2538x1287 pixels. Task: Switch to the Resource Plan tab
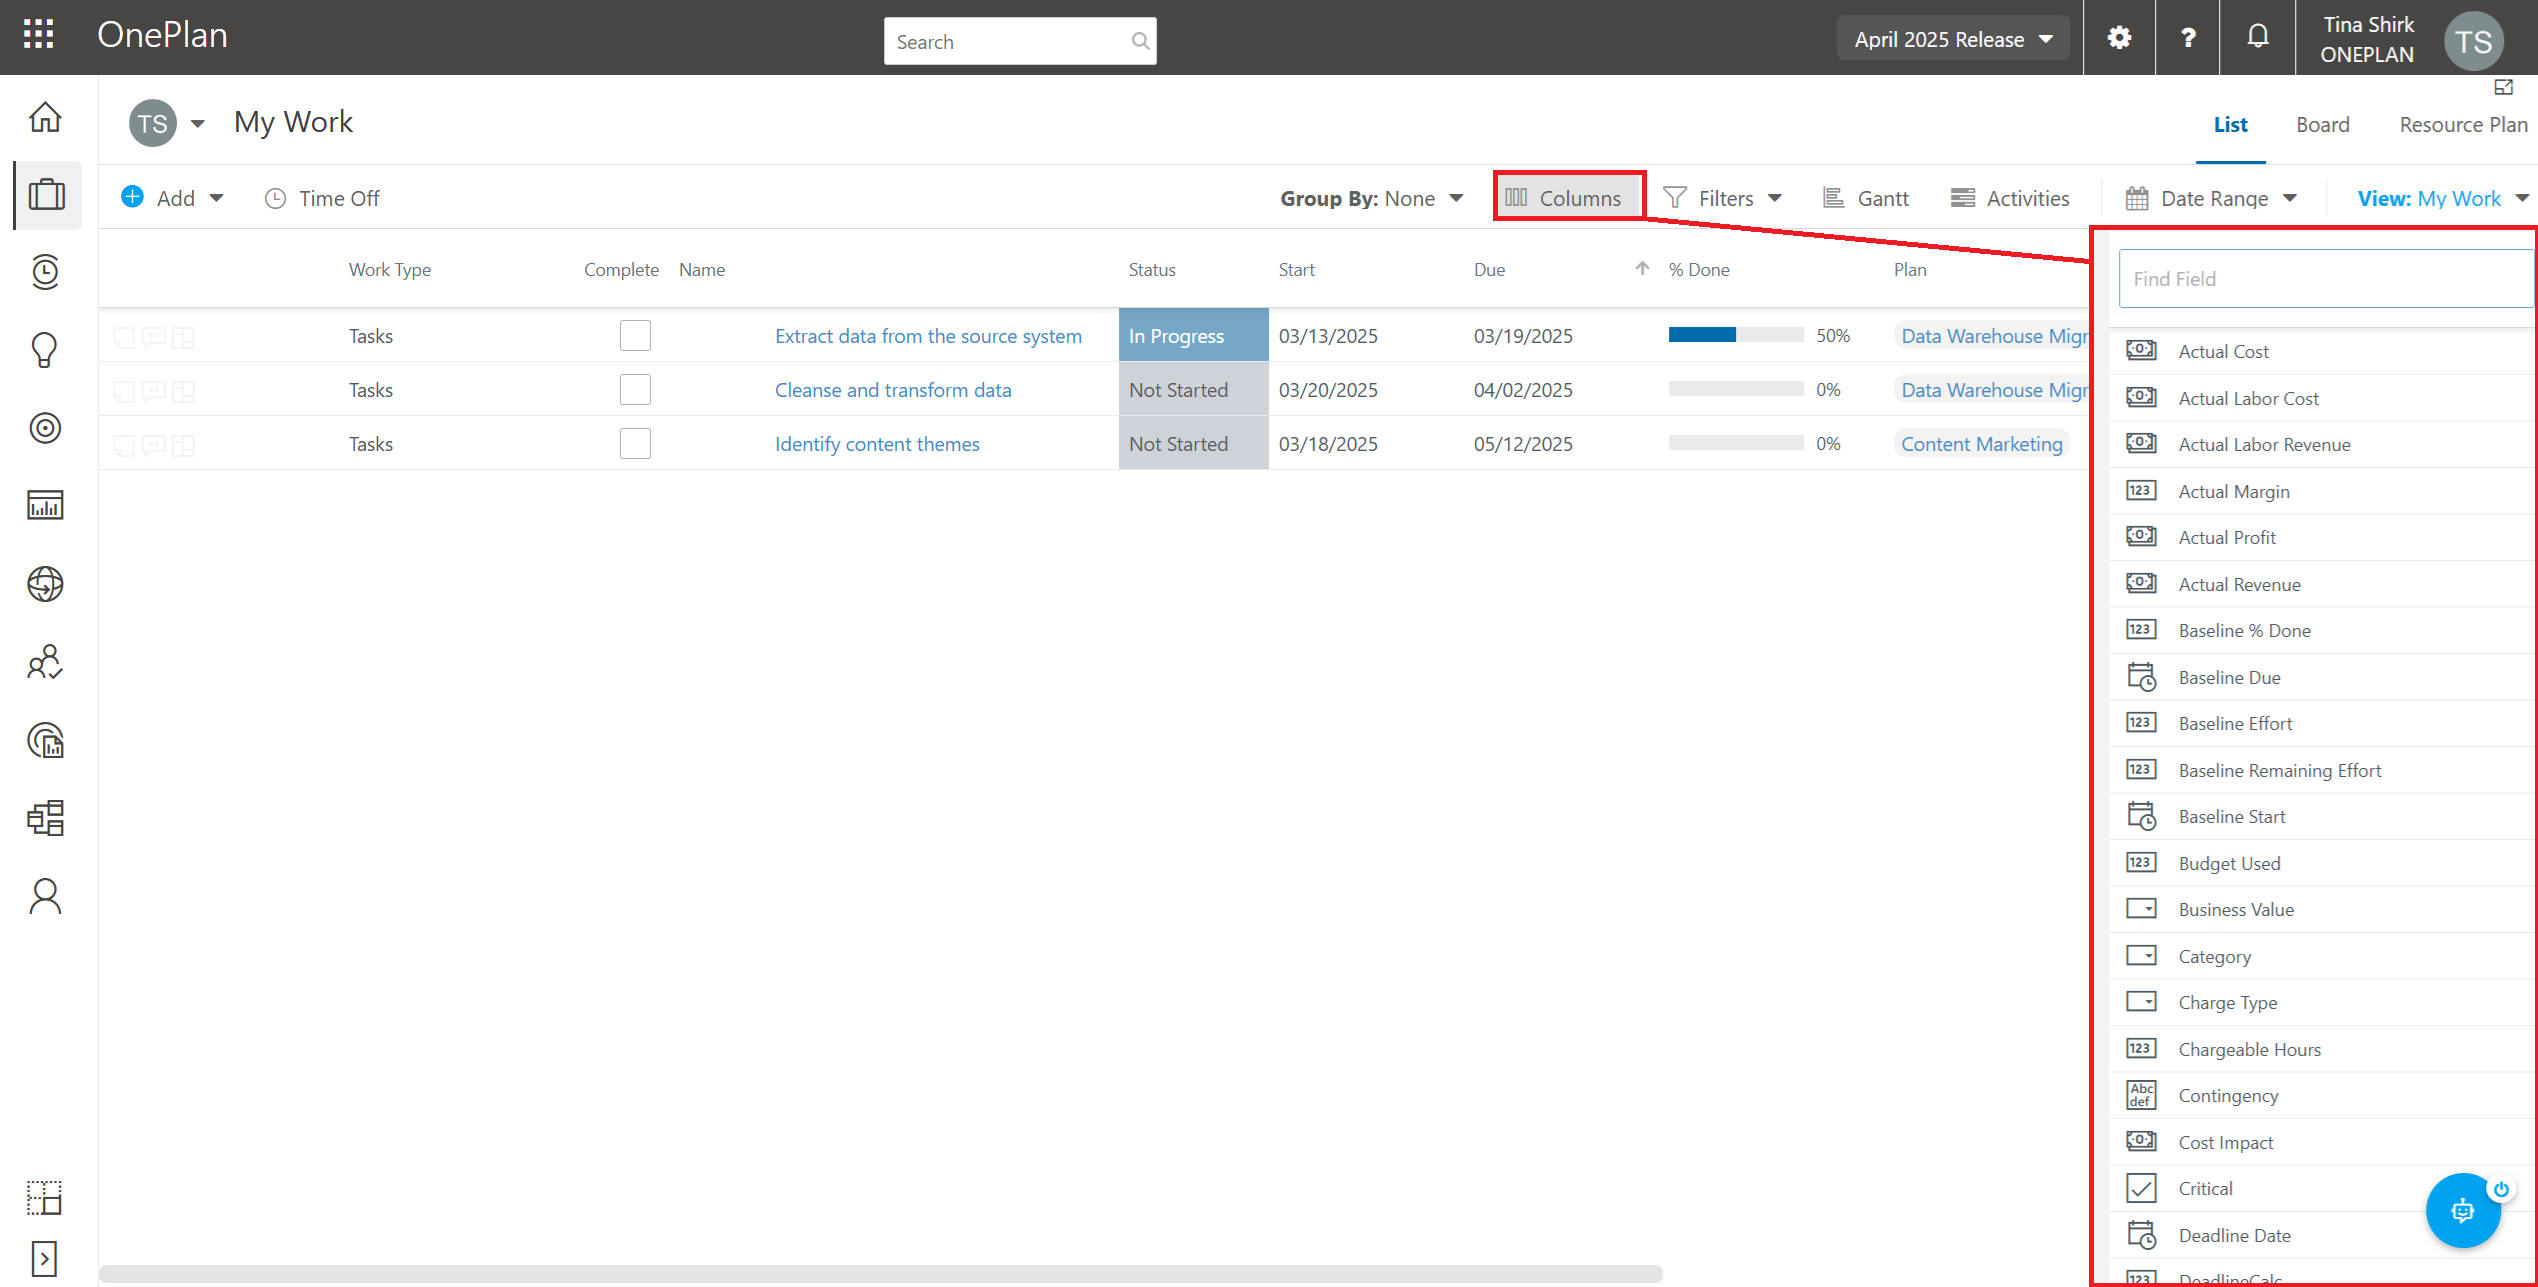click(x=2463, y=125)
